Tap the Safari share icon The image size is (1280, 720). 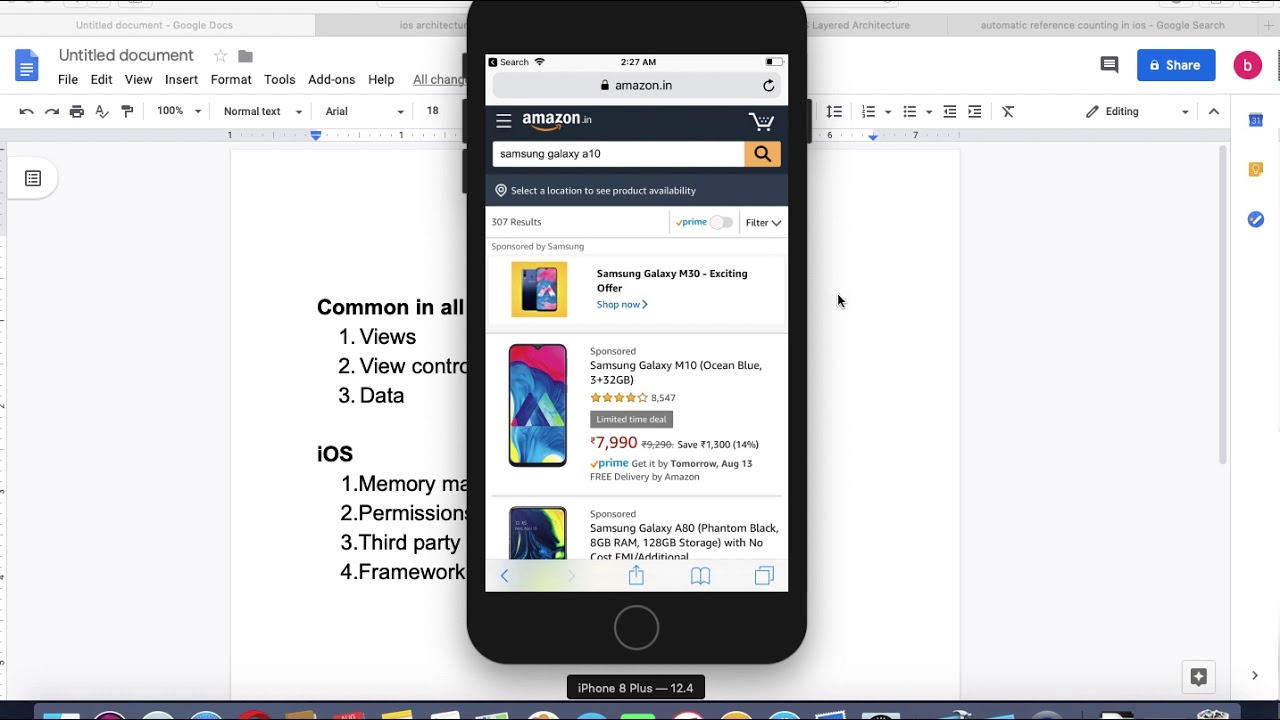point(636,575)
